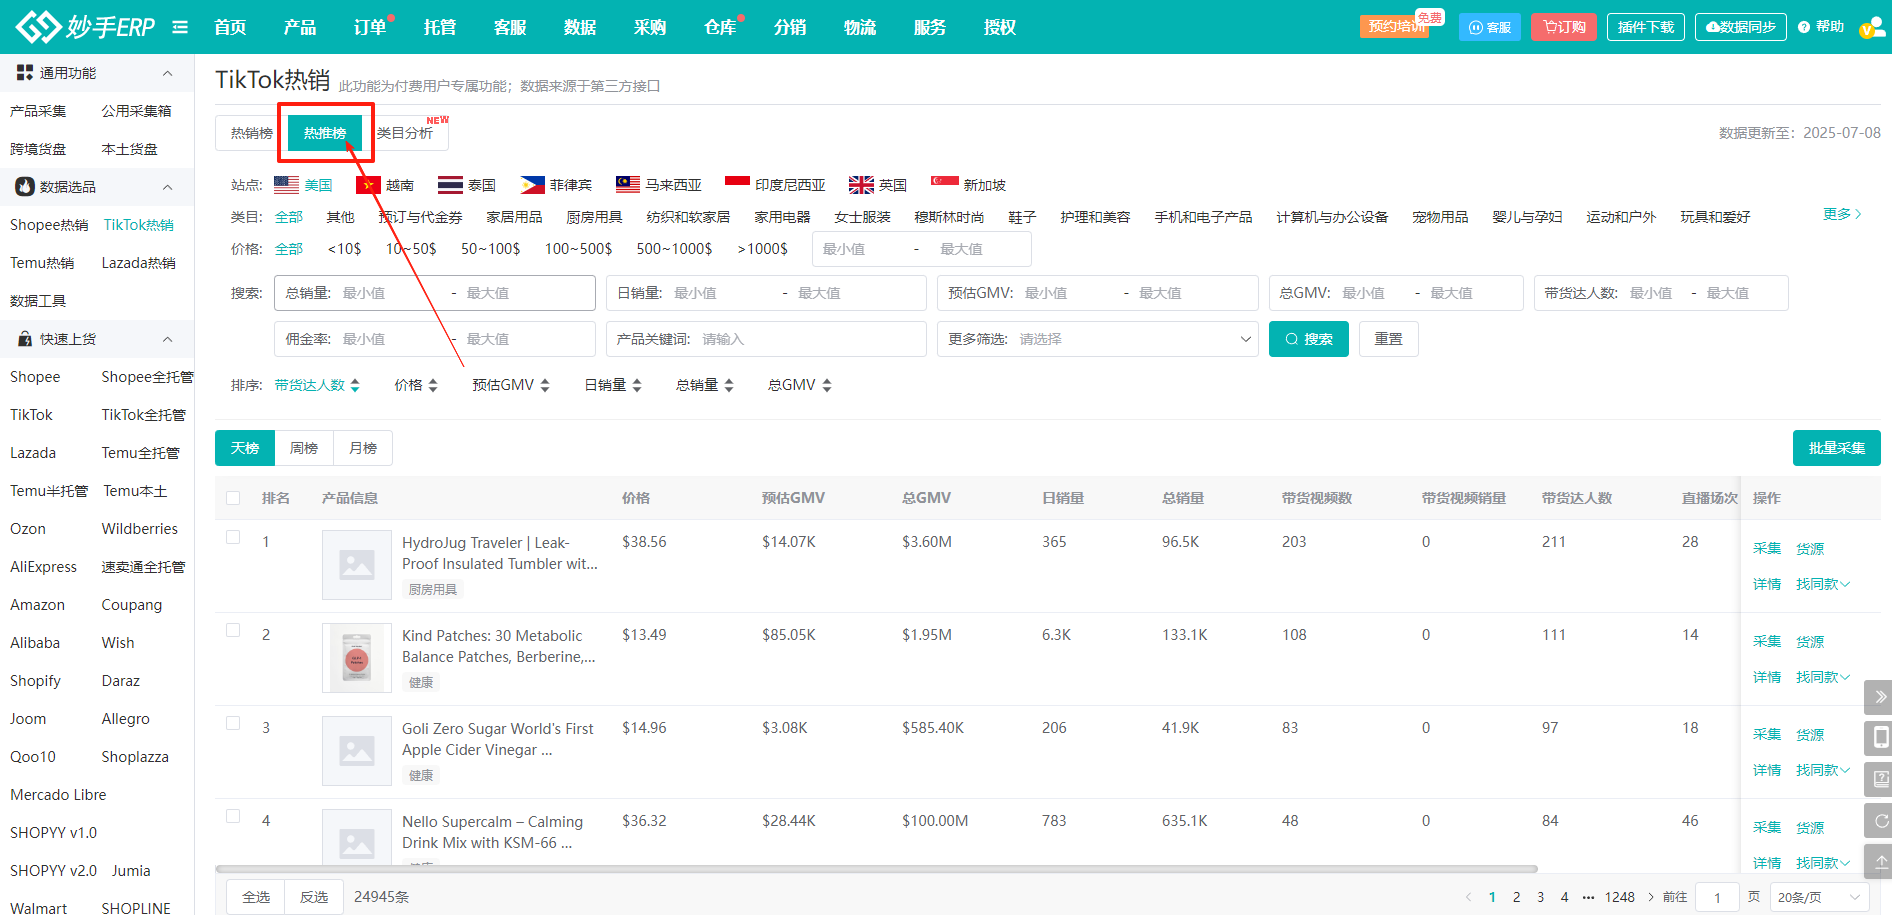1892x915 pixels.
Task: Open 找同款 dropdown for Goli row
Action: pos(1823,770)
